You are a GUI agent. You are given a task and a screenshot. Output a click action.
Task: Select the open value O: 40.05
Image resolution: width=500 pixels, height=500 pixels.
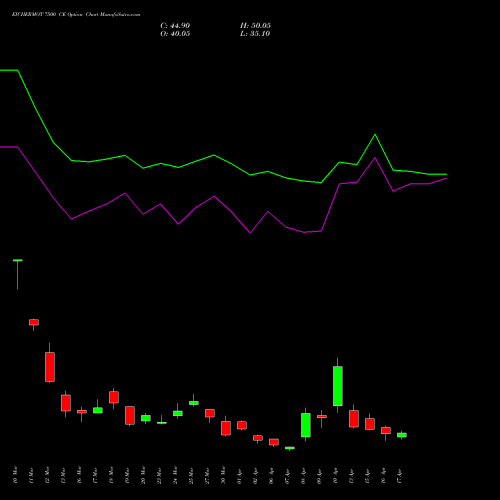point(175,34)
